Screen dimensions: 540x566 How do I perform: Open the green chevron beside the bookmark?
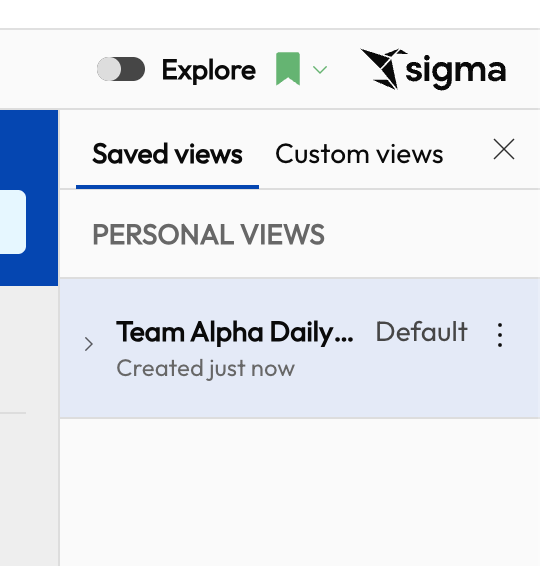tap(320, 69)
